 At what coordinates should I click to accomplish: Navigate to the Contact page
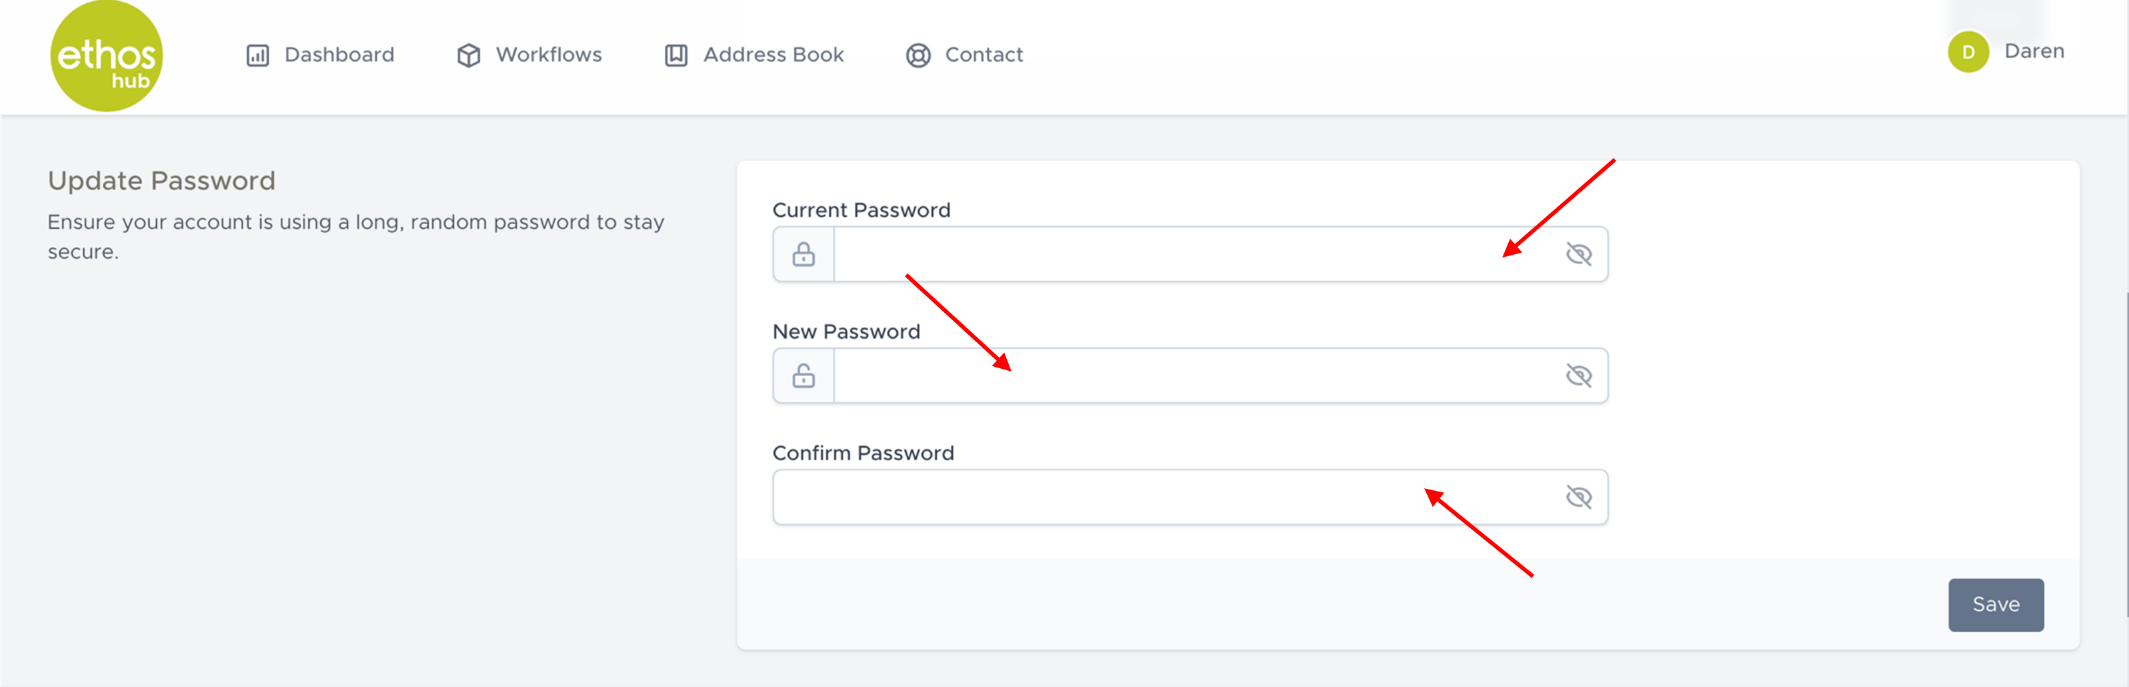coord(983,55)
